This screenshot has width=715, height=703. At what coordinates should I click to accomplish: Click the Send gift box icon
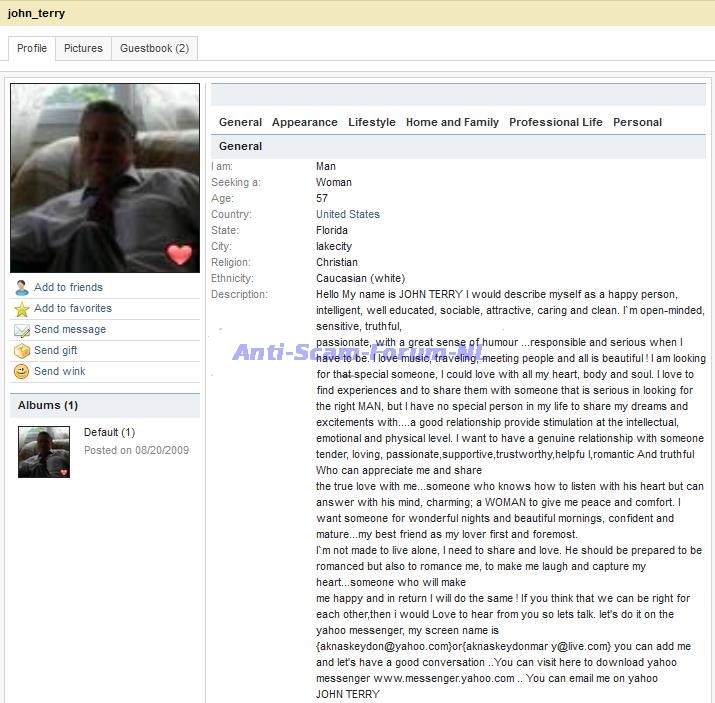click(22, 351)
